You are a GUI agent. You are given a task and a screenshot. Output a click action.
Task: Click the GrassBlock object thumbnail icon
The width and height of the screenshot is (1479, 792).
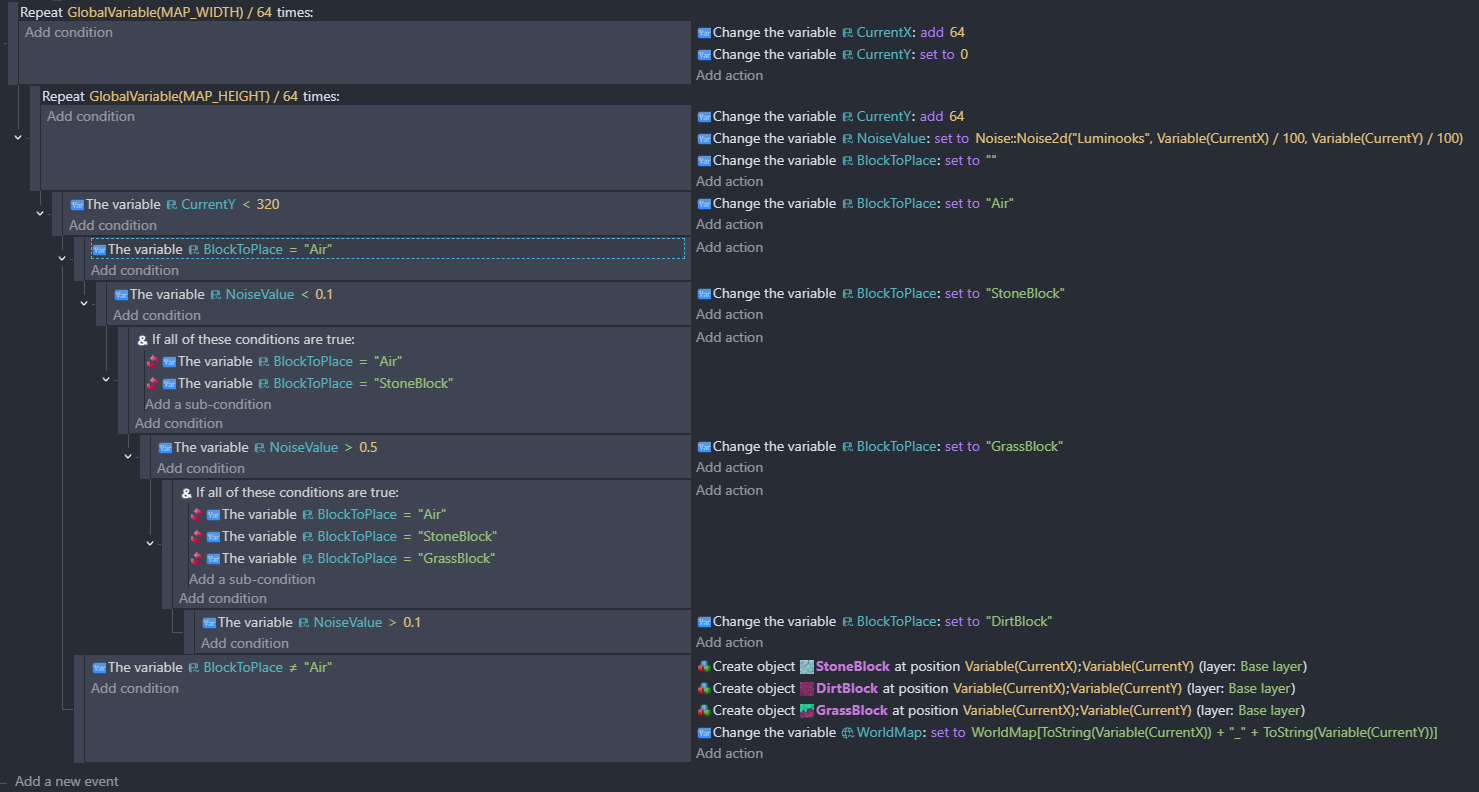(x=807, y=711)
